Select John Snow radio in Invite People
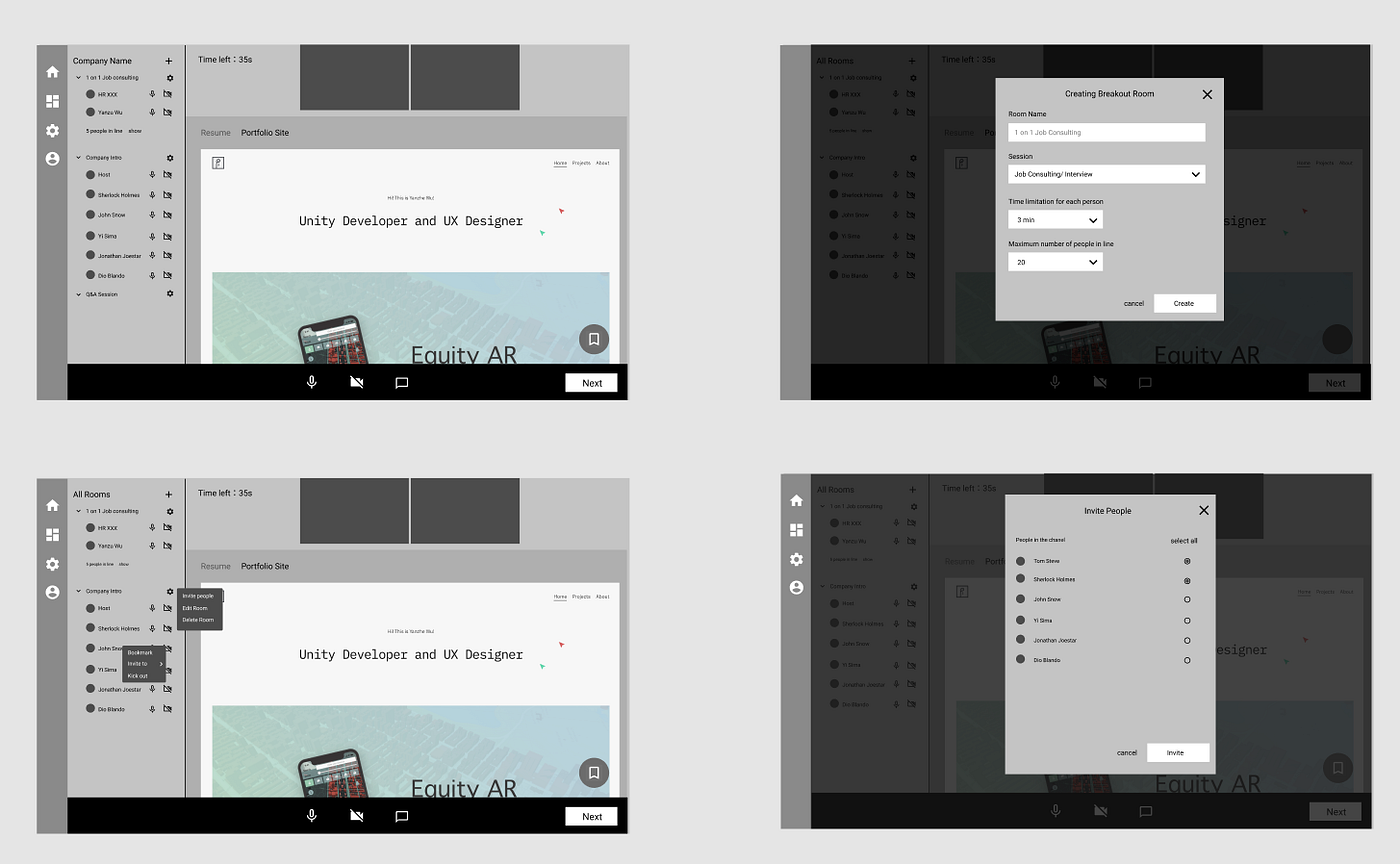Viewport: 1400px width, 864px height. (x=1187, y=600)
